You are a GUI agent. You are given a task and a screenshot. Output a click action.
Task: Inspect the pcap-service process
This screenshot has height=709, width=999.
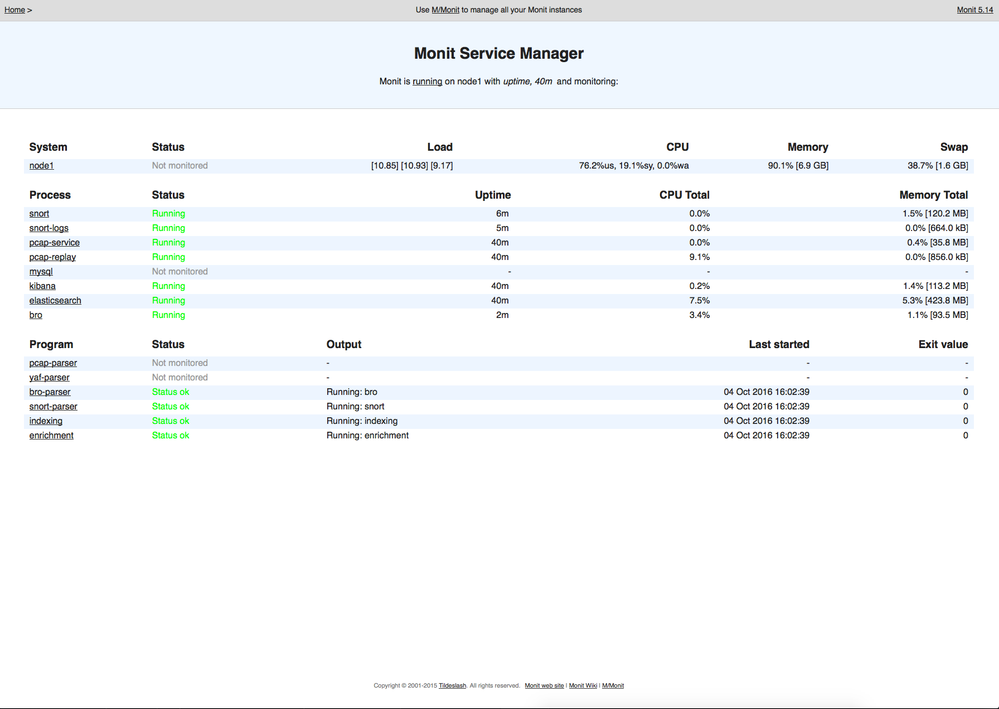[x=54, y=242]
